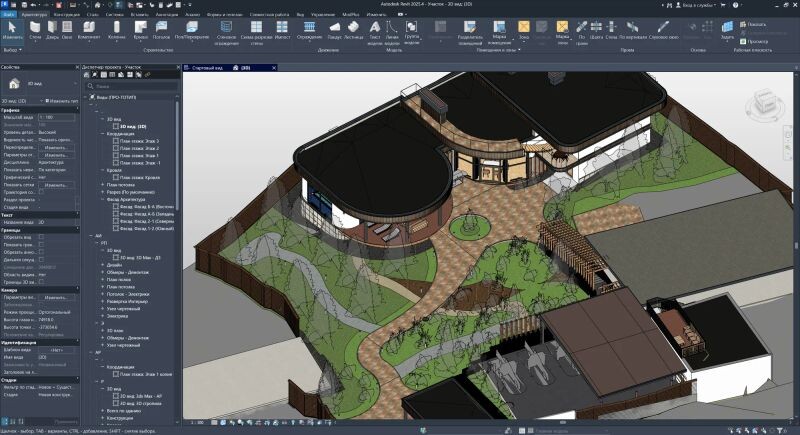
Task: Click the Масштаб вида value field
Action: click(56, 117)
